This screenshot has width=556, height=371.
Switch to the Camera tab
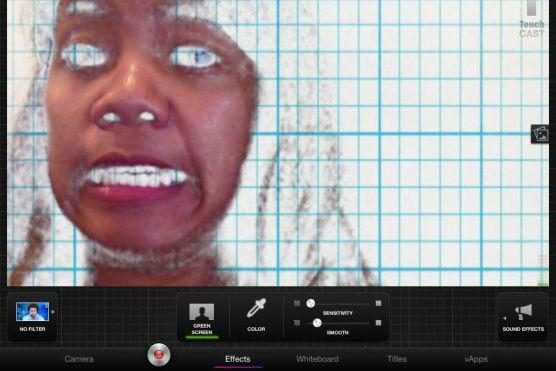coord(79,359)
